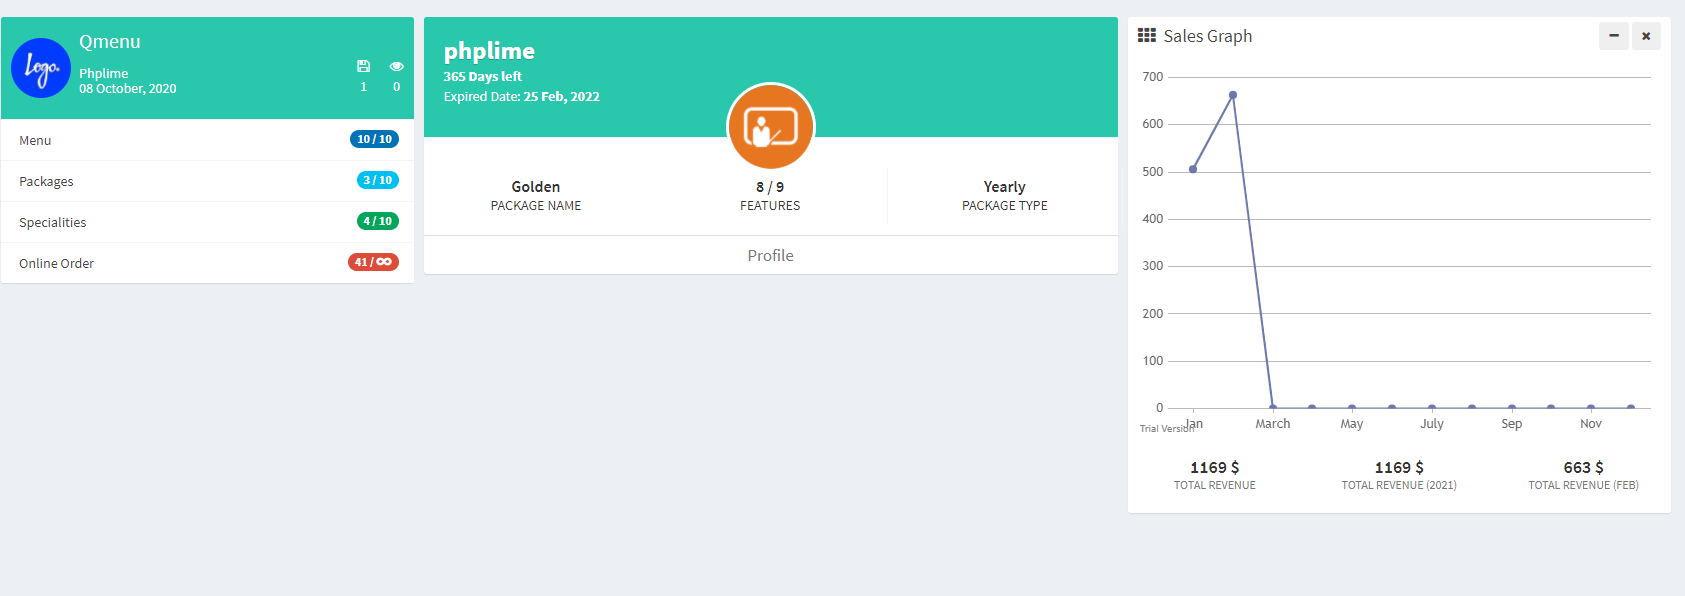
Task: Click the orange presentation package icon
Action: pos(770,128)
